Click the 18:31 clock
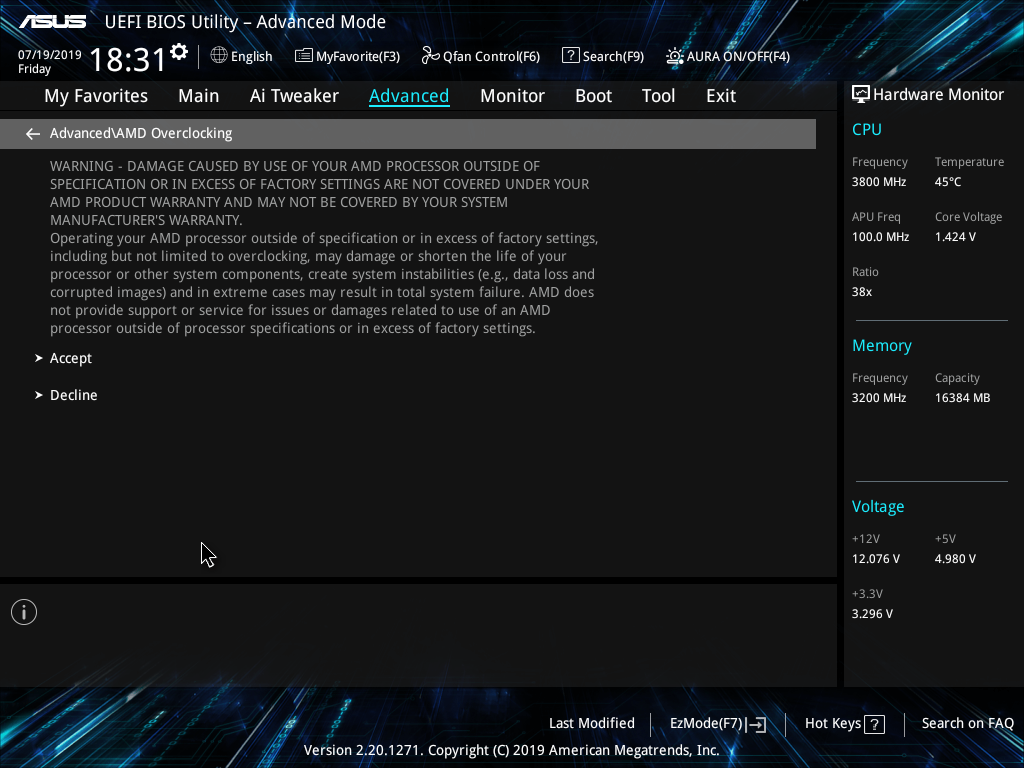The image size is (1024, 768). click(x=127, y=59)
